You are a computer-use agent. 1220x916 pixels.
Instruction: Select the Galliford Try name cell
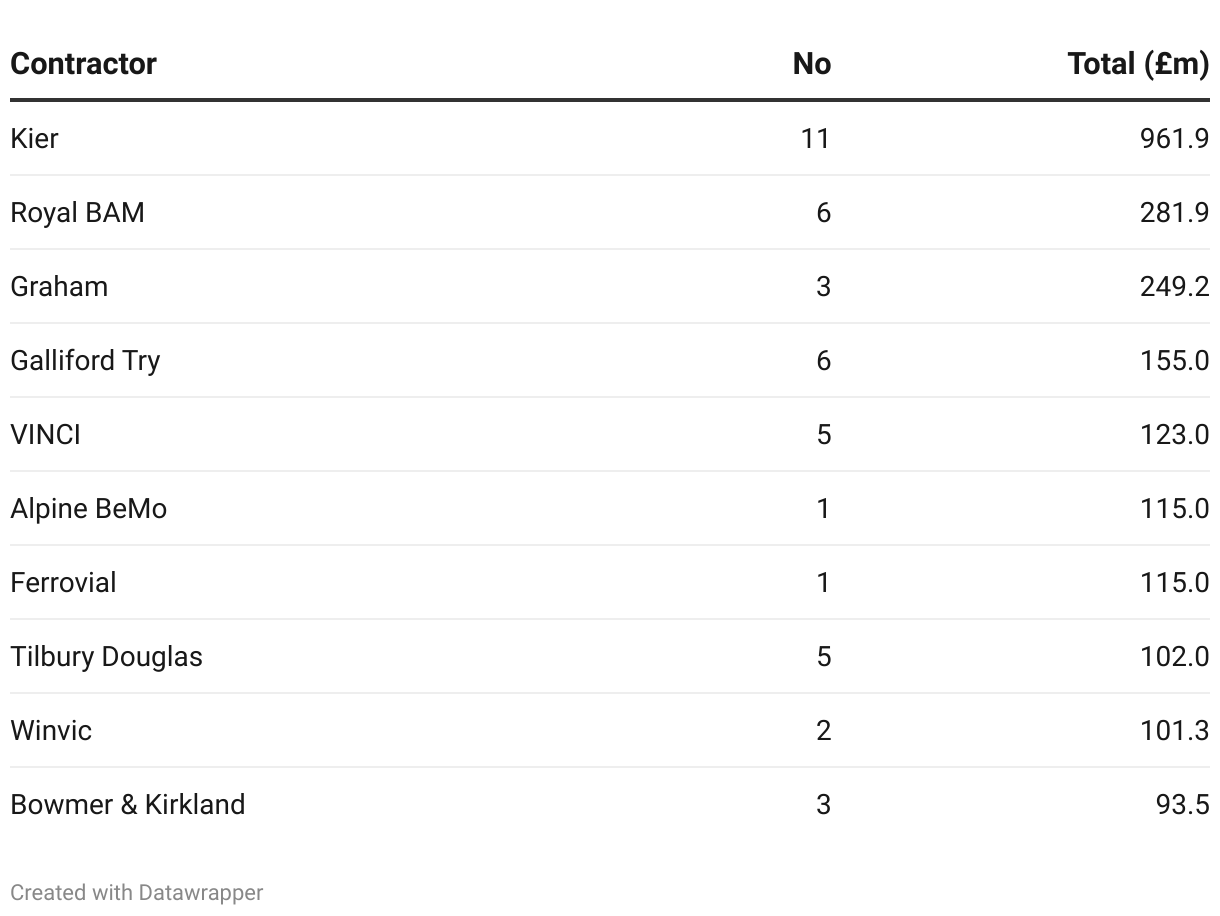[85, 361]
